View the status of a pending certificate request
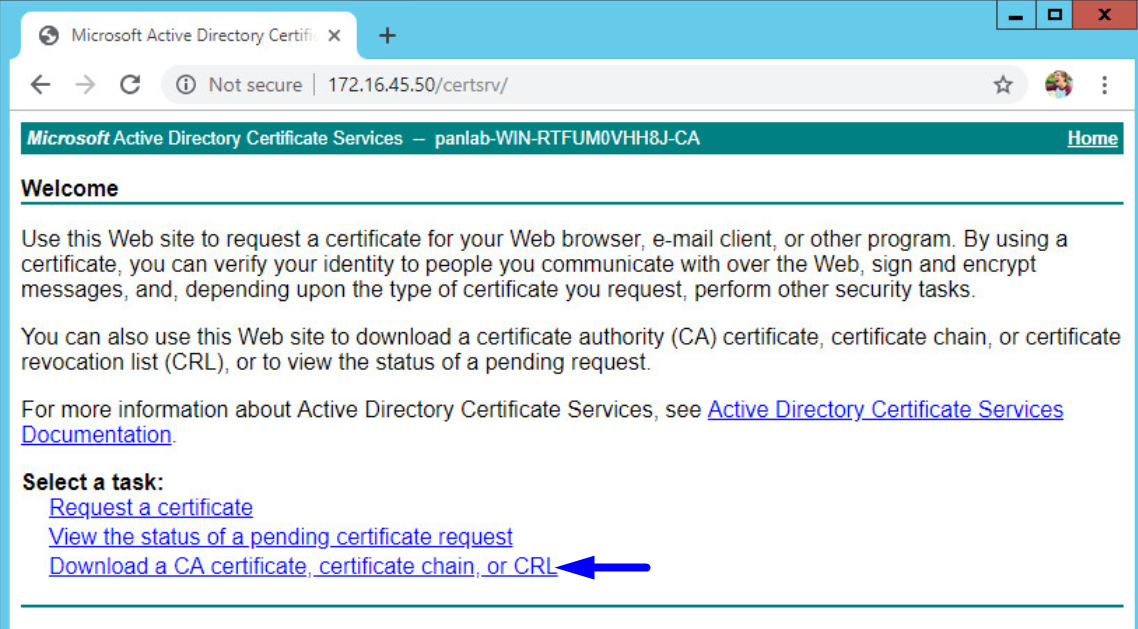The image size is (1138, 629). coord(281,537)
